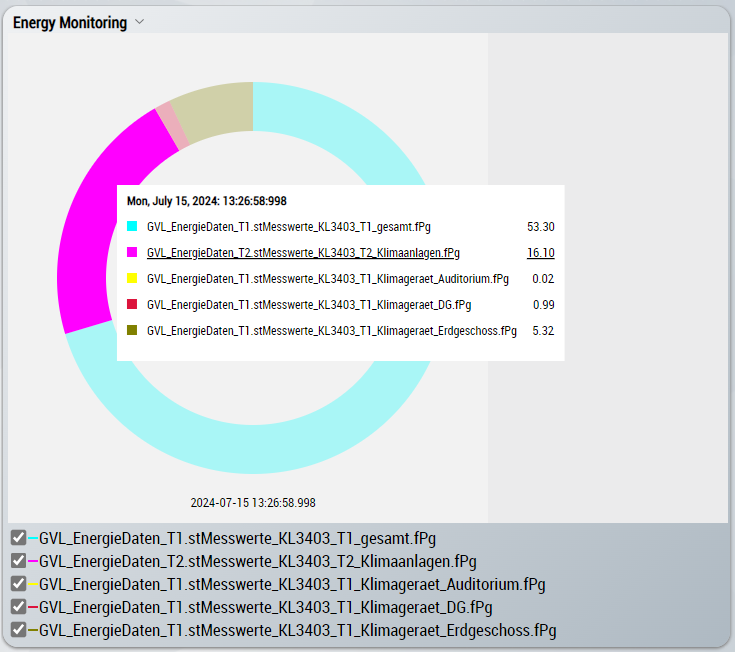Select the beige donut segment at top
735x652 pixels.
215,112
